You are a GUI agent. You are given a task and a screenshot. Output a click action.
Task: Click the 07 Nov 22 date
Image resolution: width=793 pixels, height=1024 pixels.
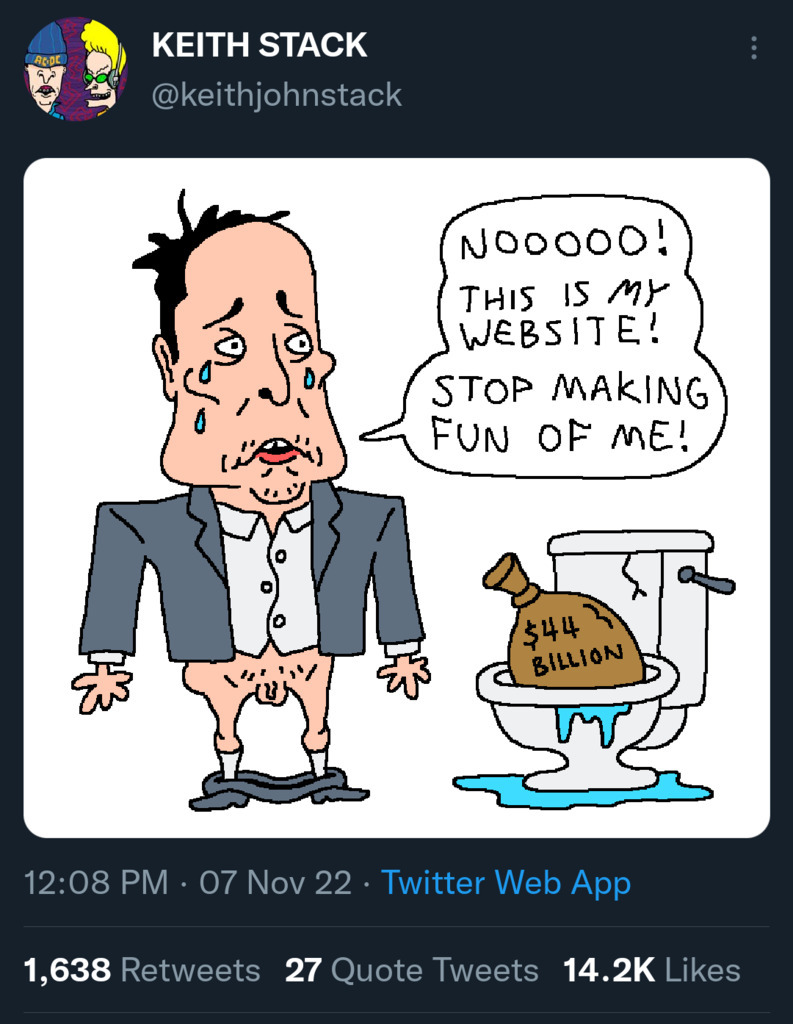276,883
